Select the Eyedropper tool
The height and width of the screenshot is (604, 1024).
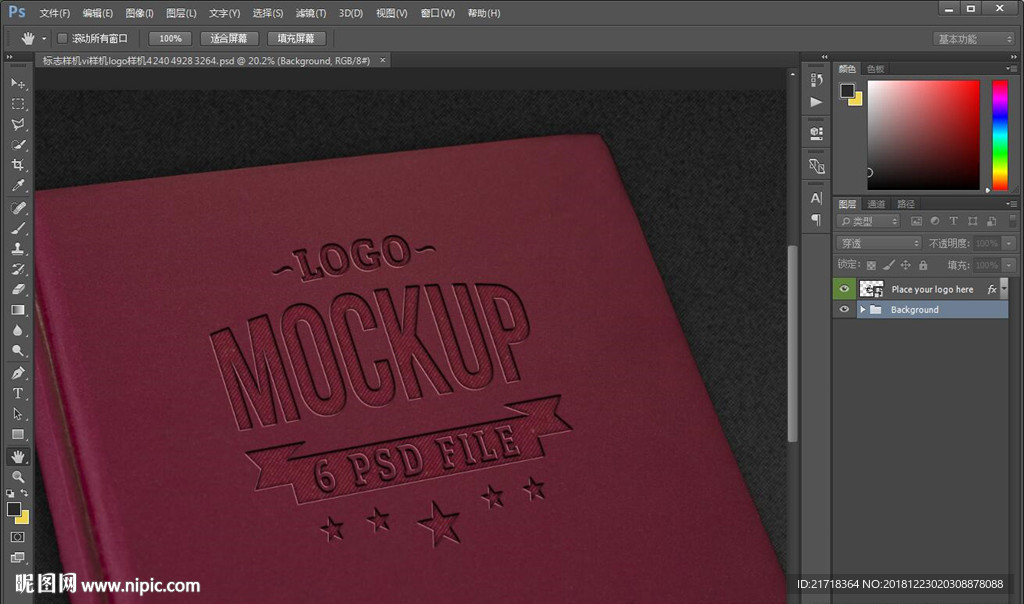(18, 186)
